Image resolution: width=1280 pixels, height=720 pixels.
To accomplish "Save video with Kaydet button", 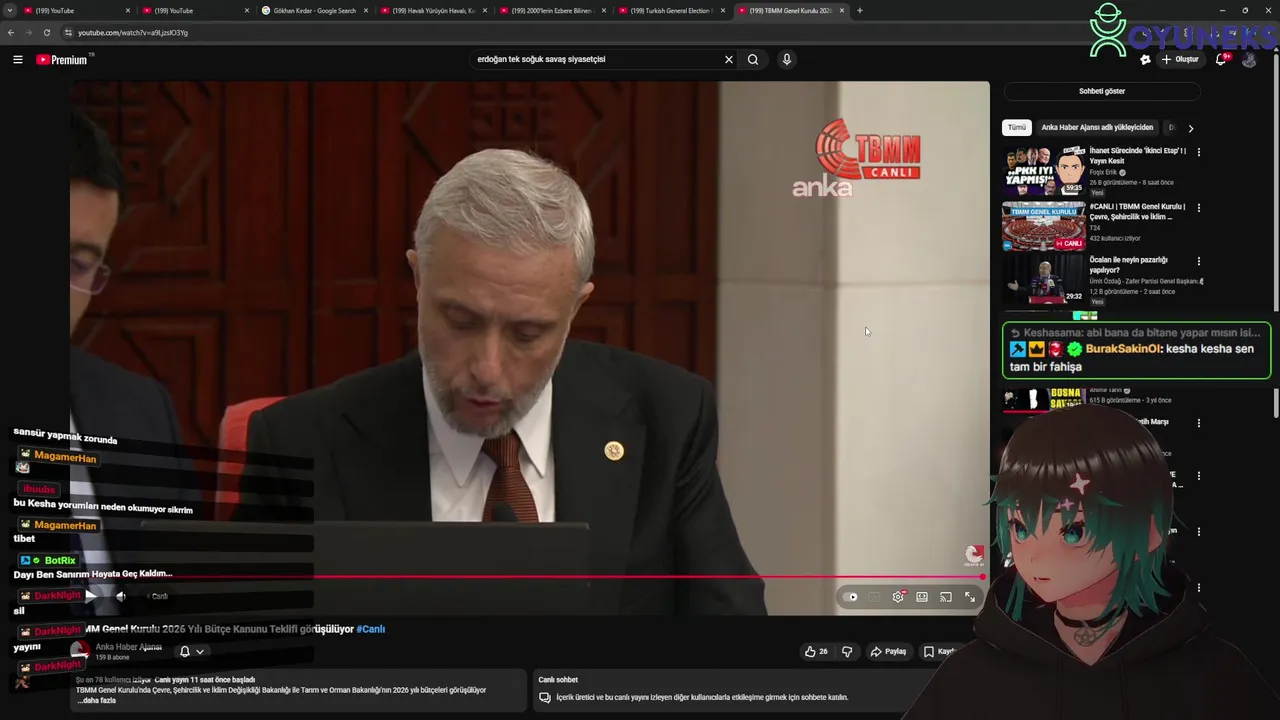I will pos(940,651).
